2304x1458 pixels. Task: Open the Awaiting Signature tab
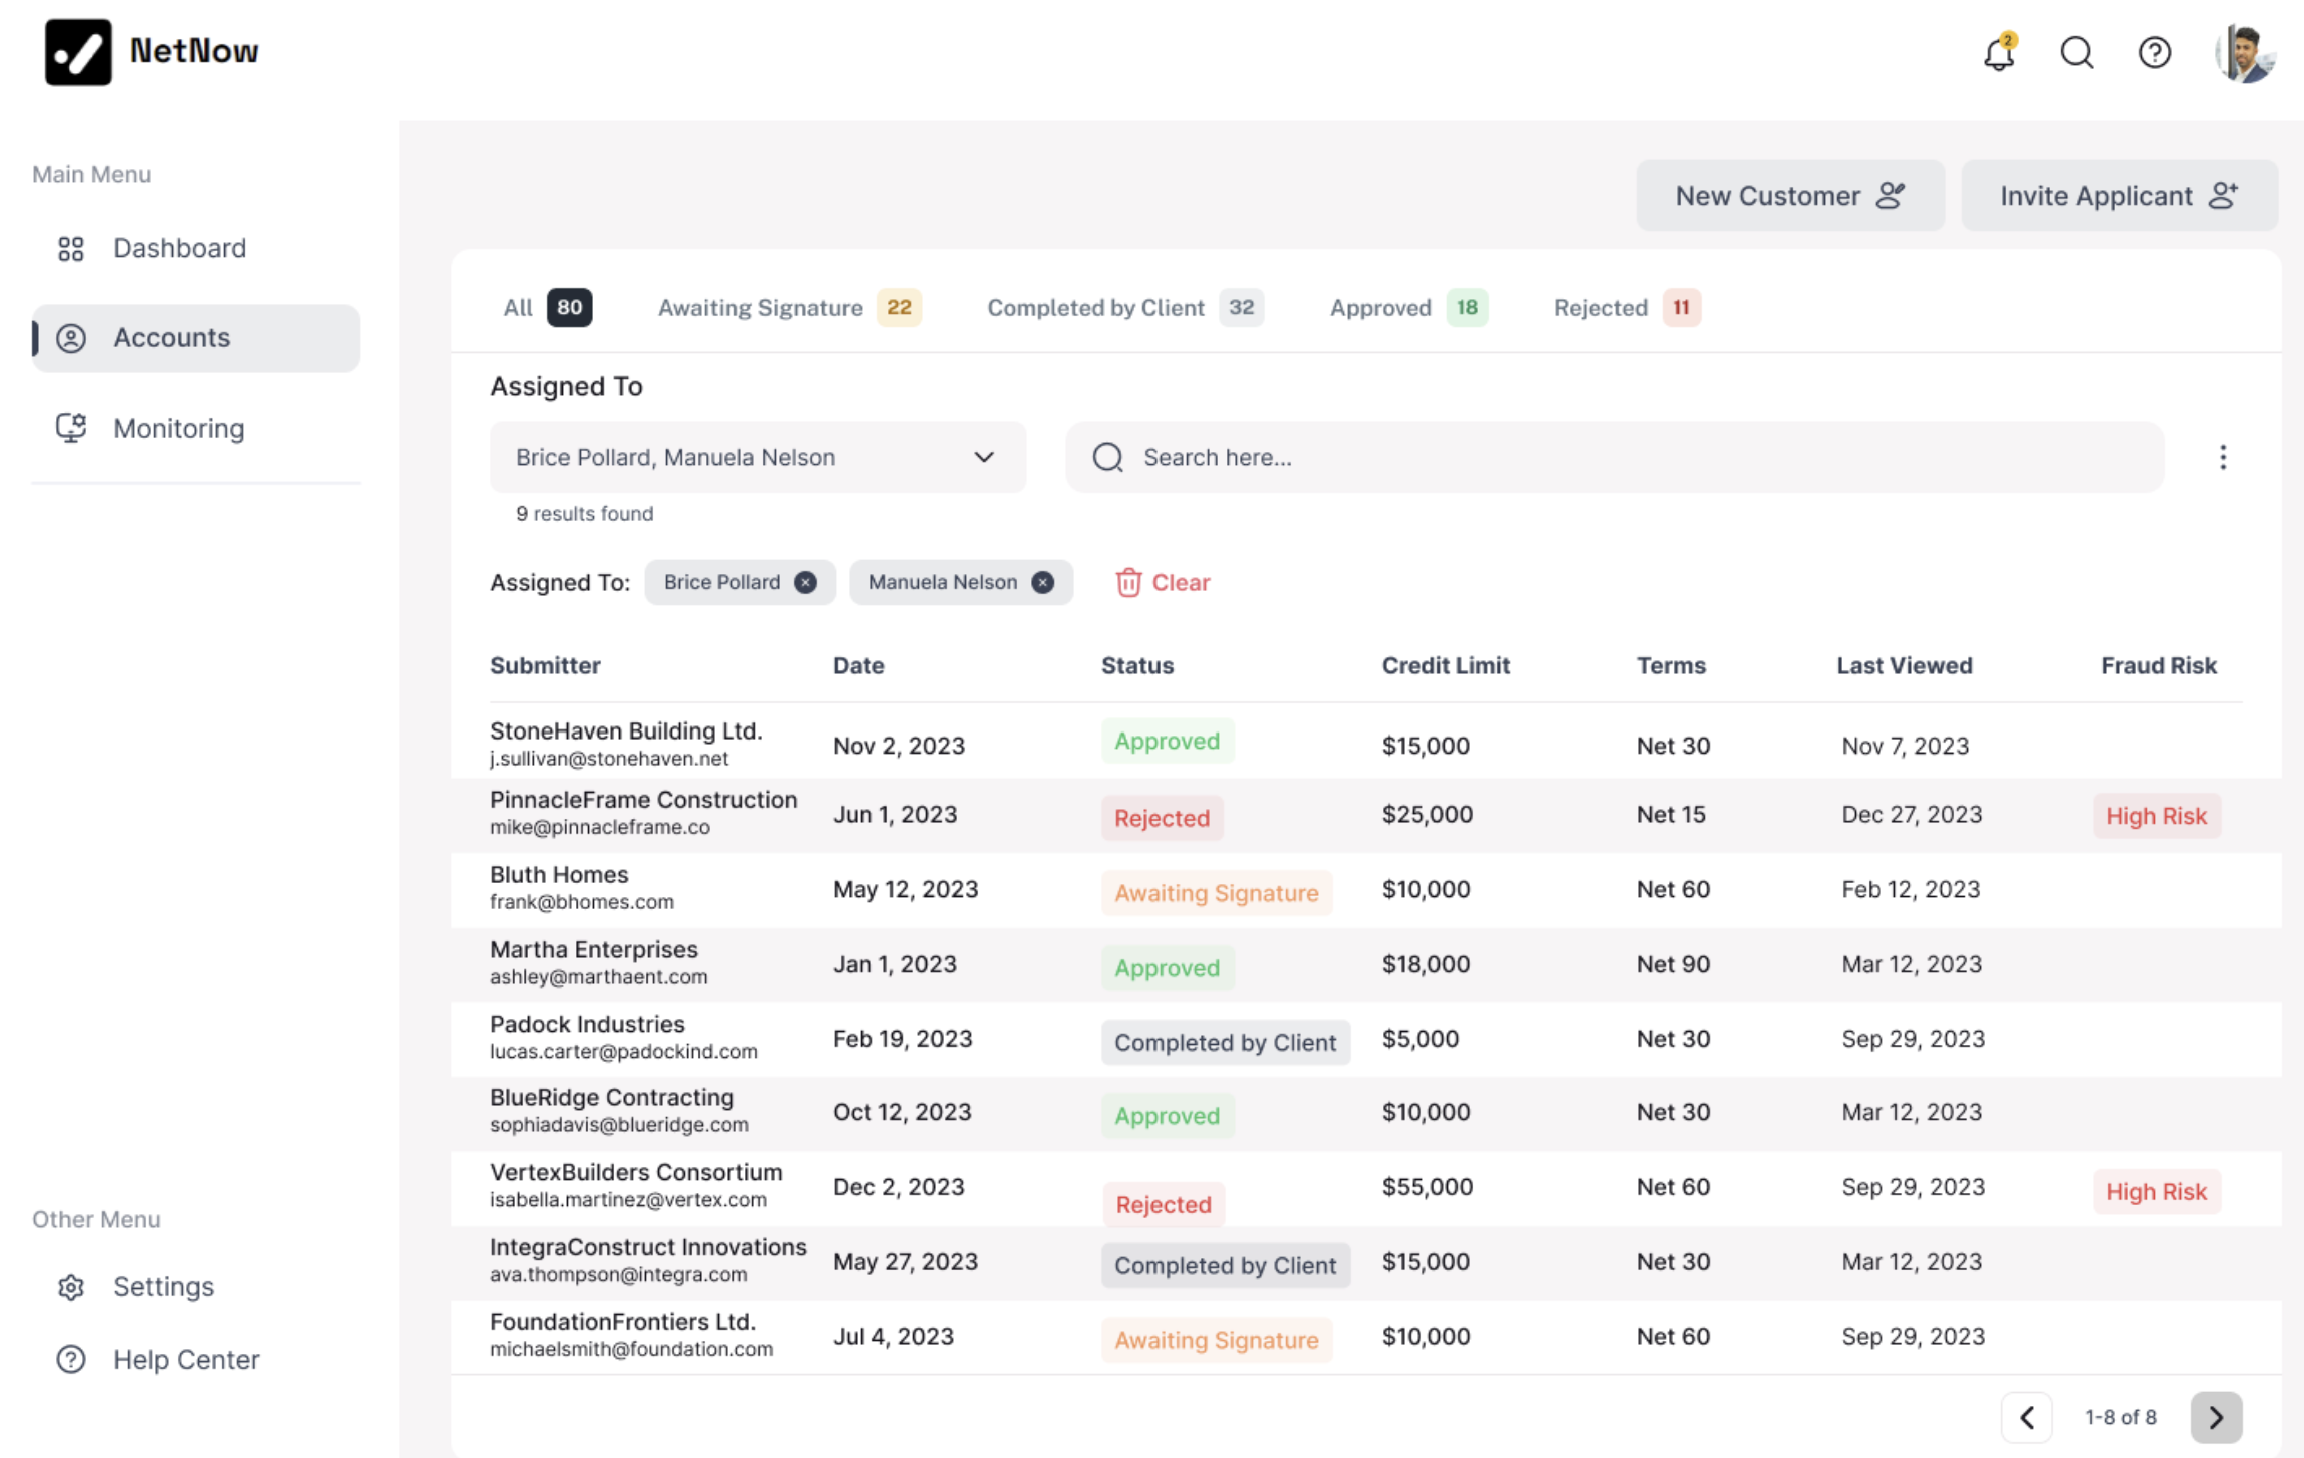pos(760,307)
